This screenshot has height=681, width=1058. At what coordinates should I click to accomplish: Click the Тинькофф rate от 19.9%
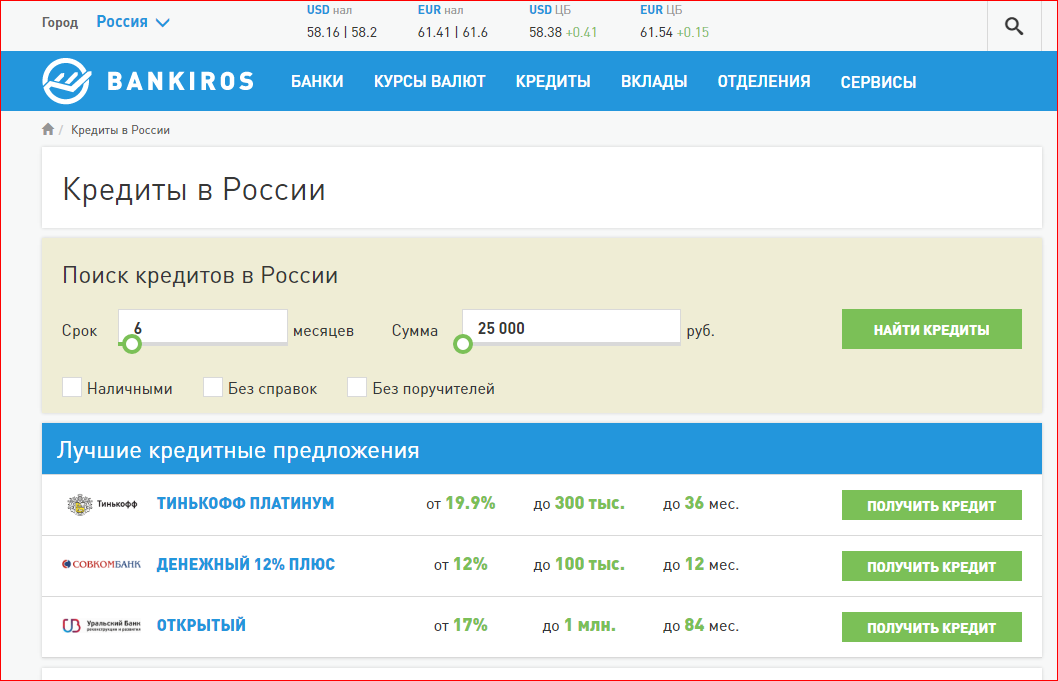point(461,503)
